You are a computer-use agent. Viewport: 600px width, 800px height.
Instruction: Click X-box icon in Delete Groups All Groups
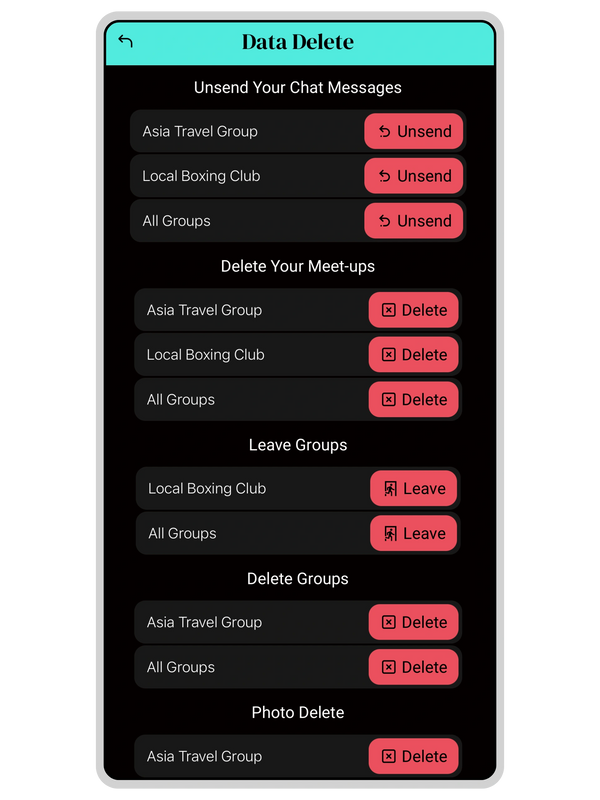click(x=389, y=667)
